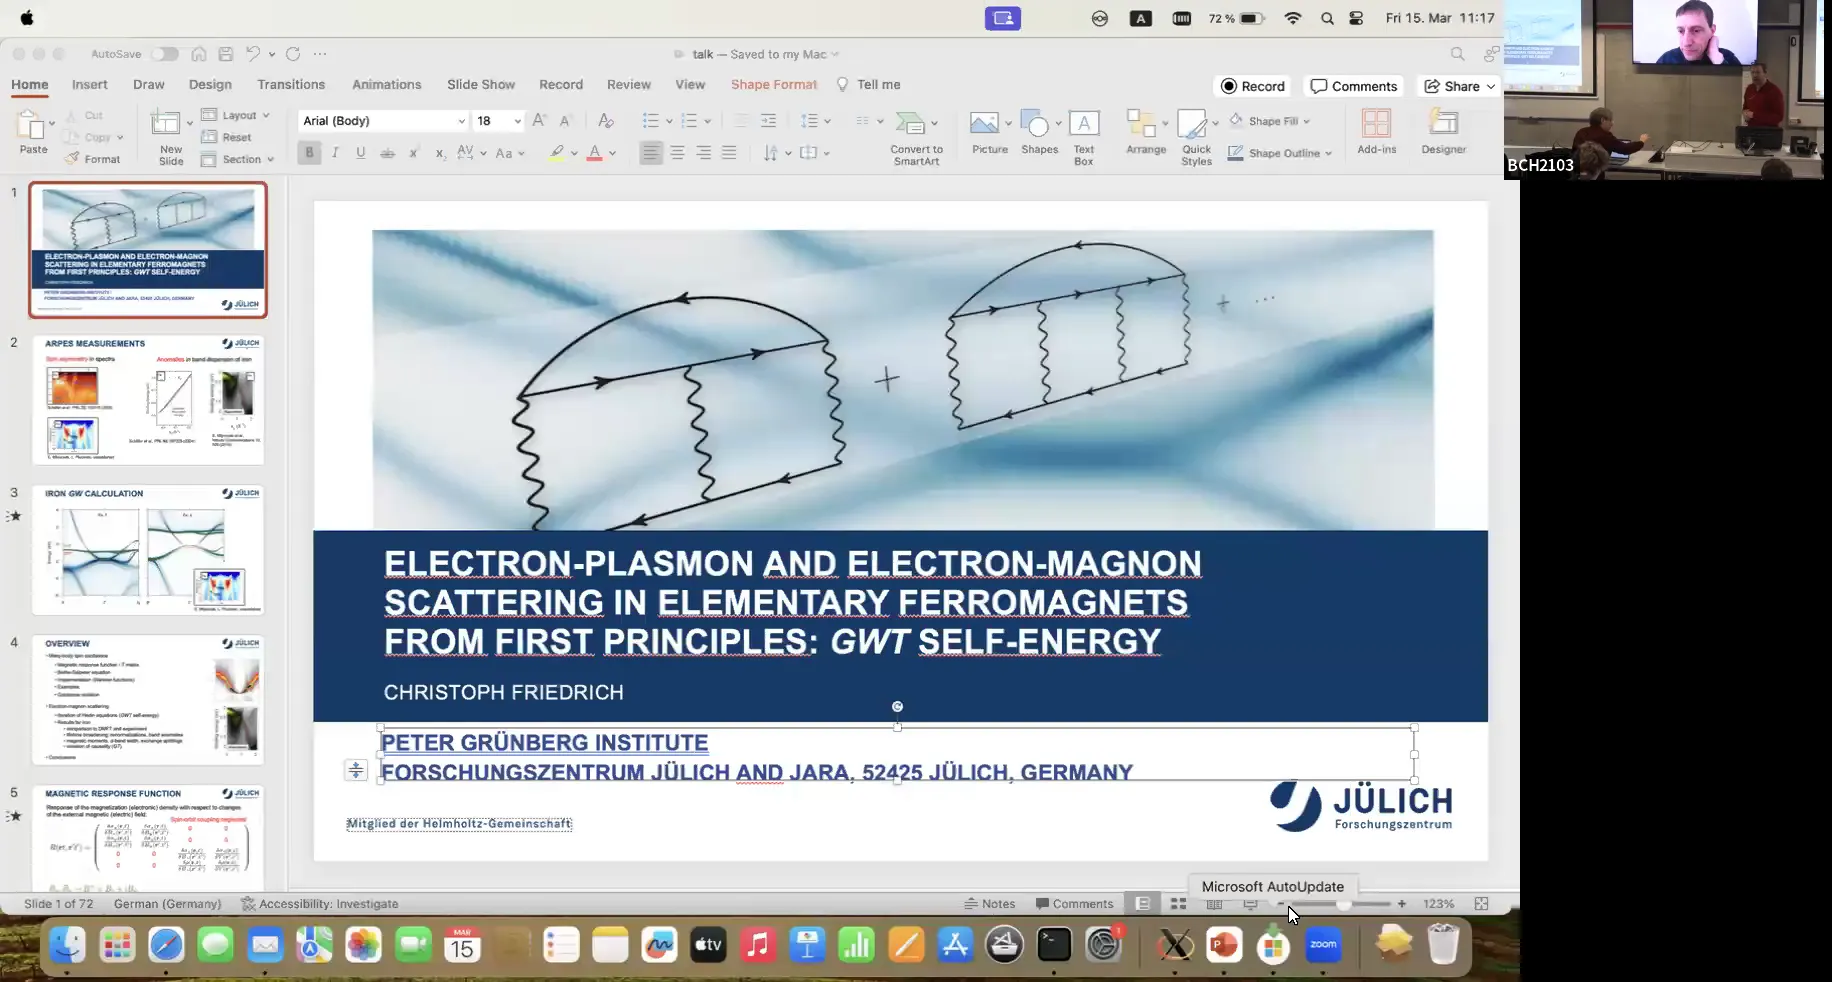Click the Tell me search box

coord(868,84)
